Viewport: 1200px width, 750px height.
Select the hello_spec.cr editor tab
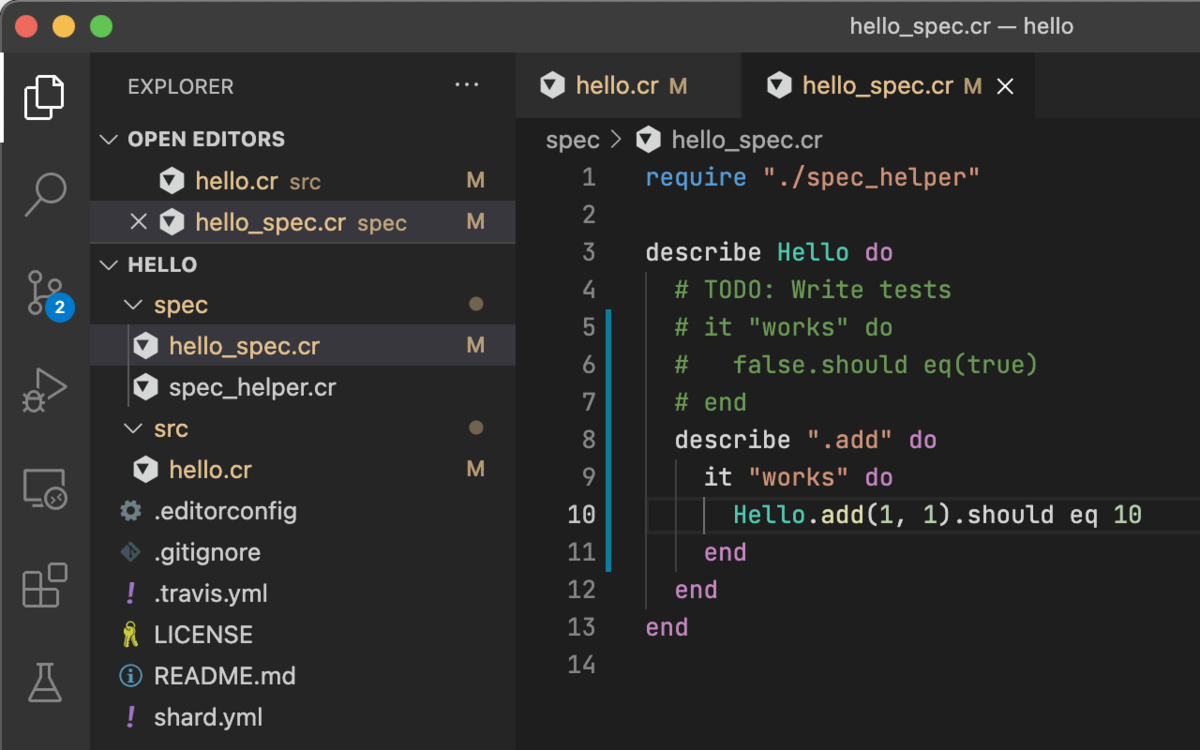pyautogui.click(x=889, y=86)
